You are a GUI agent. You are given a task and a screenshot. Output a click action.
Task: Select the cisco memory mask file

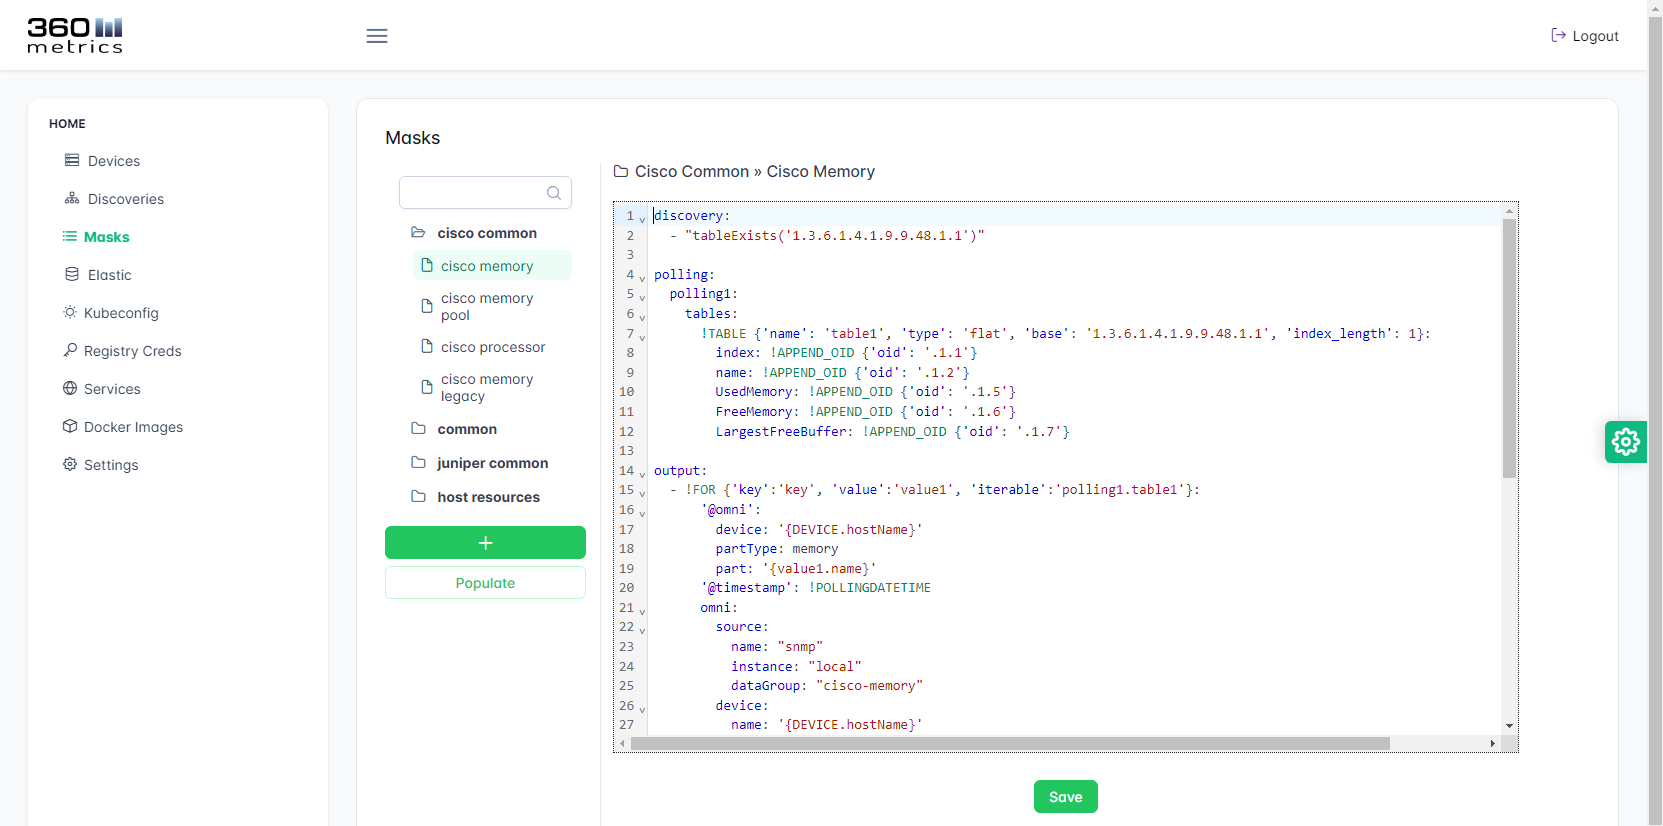[x=492, y=266]
